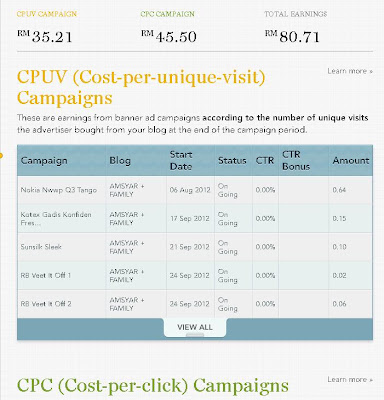Click the Start Date column header
This screenshot has height=400, width=384.
coord(181,160)
